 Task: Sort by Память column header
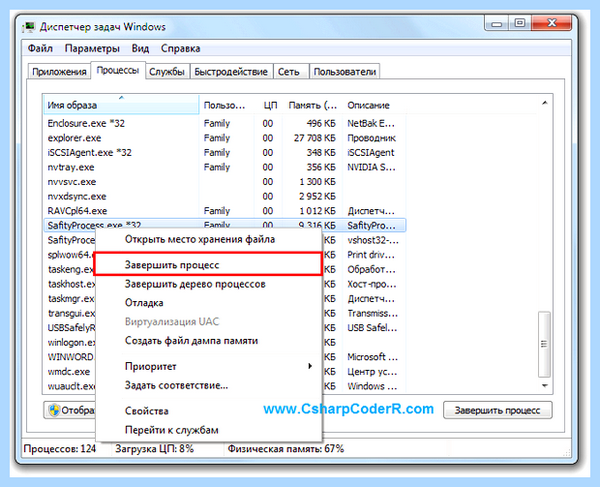point(313,105)
